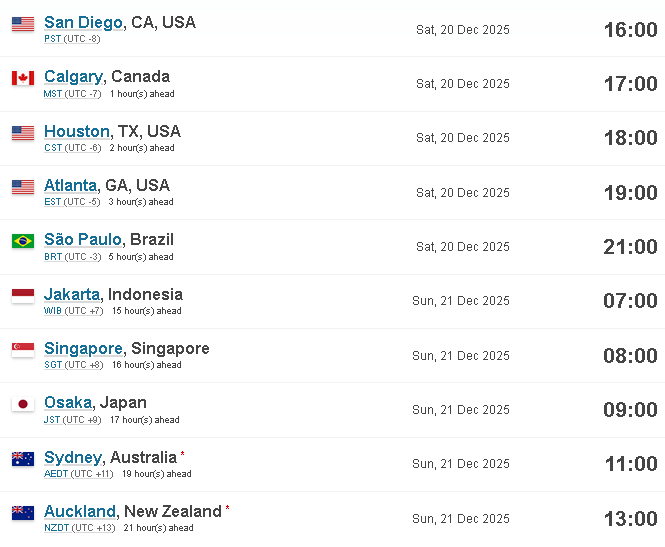Click the Indonesia flag icon beside Jakarta
The width and height of the screenshot is (665, 547).
[x=23, y=296]
